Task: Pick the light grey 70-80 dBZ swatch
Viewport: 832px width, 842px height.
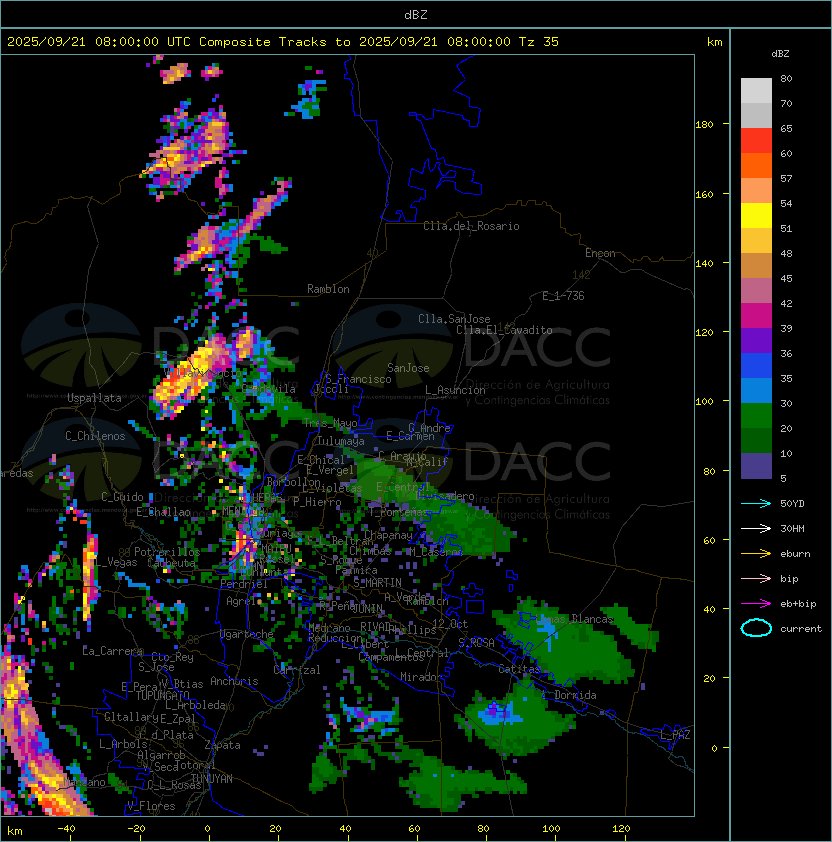Action: click(756, 90)
